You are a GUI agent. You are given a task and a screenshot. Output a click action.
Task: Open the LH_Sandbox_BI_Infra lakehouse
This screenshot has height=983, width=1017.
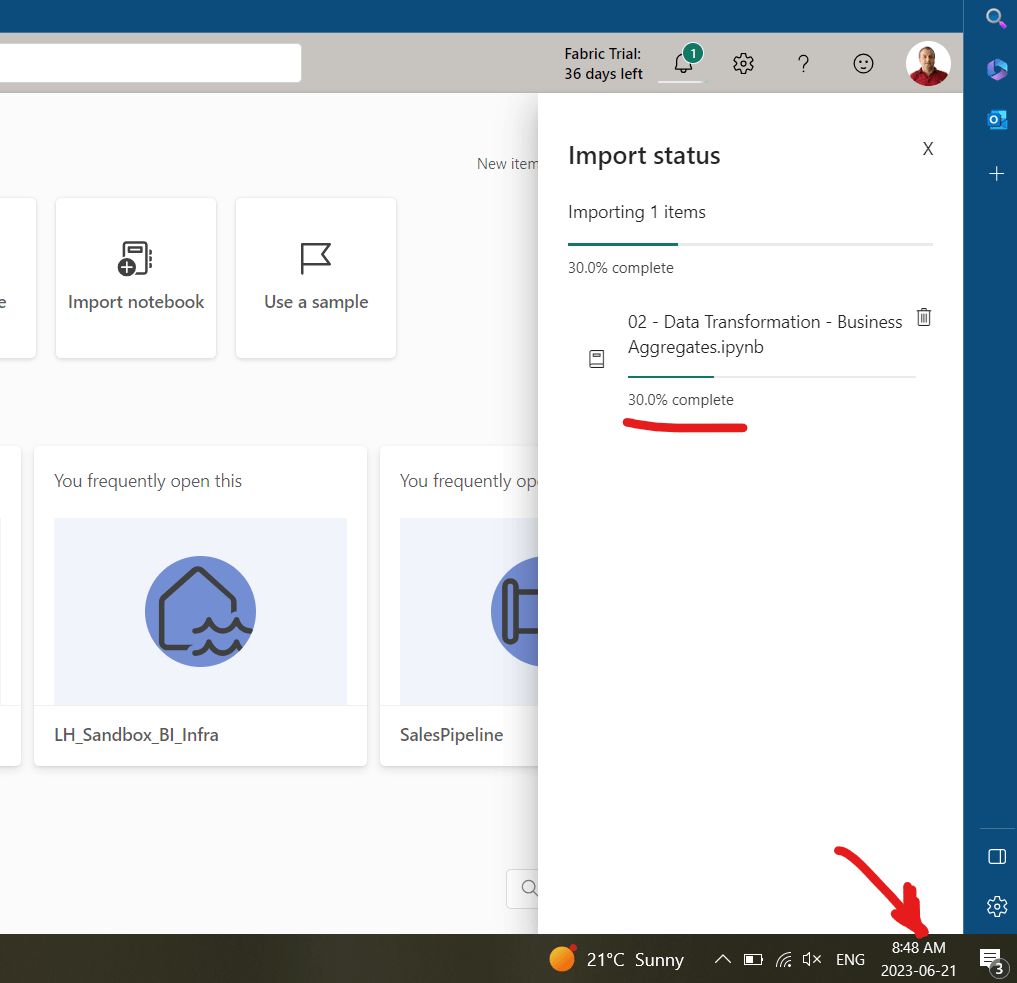(200, 610)
